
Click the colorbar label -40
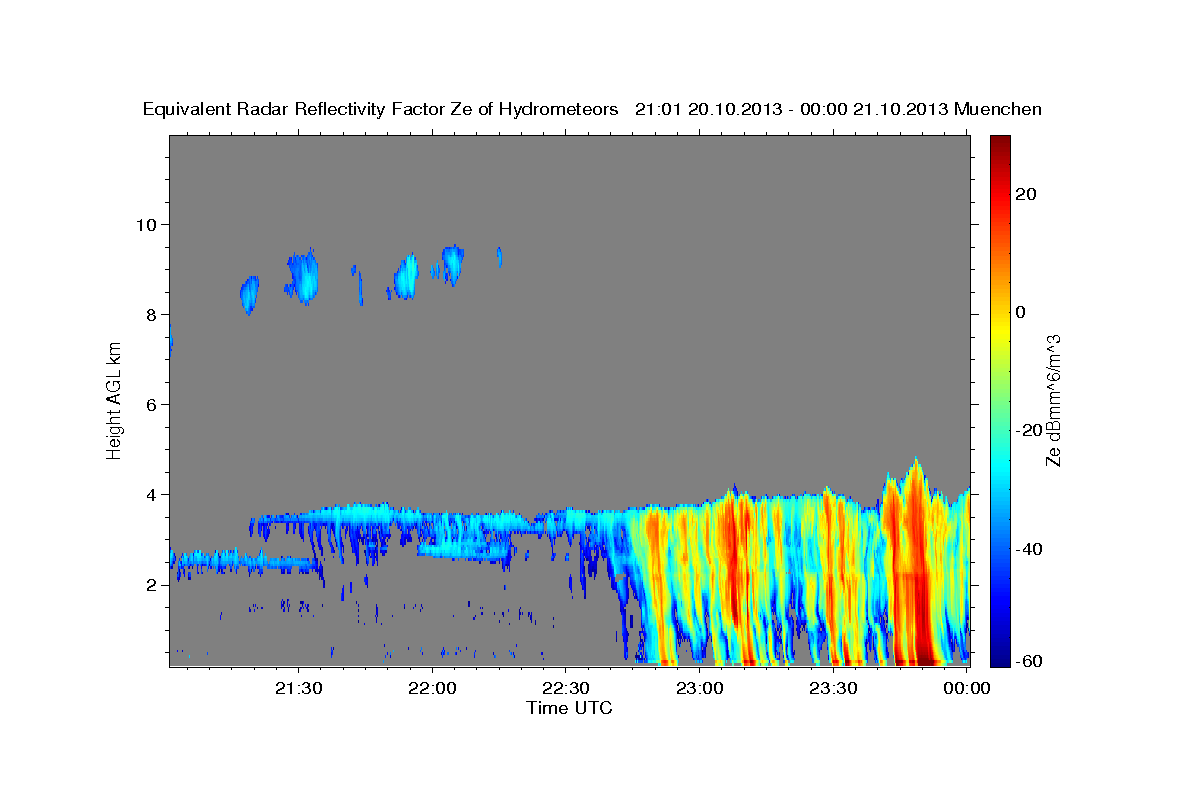[x=1029, y=548]
